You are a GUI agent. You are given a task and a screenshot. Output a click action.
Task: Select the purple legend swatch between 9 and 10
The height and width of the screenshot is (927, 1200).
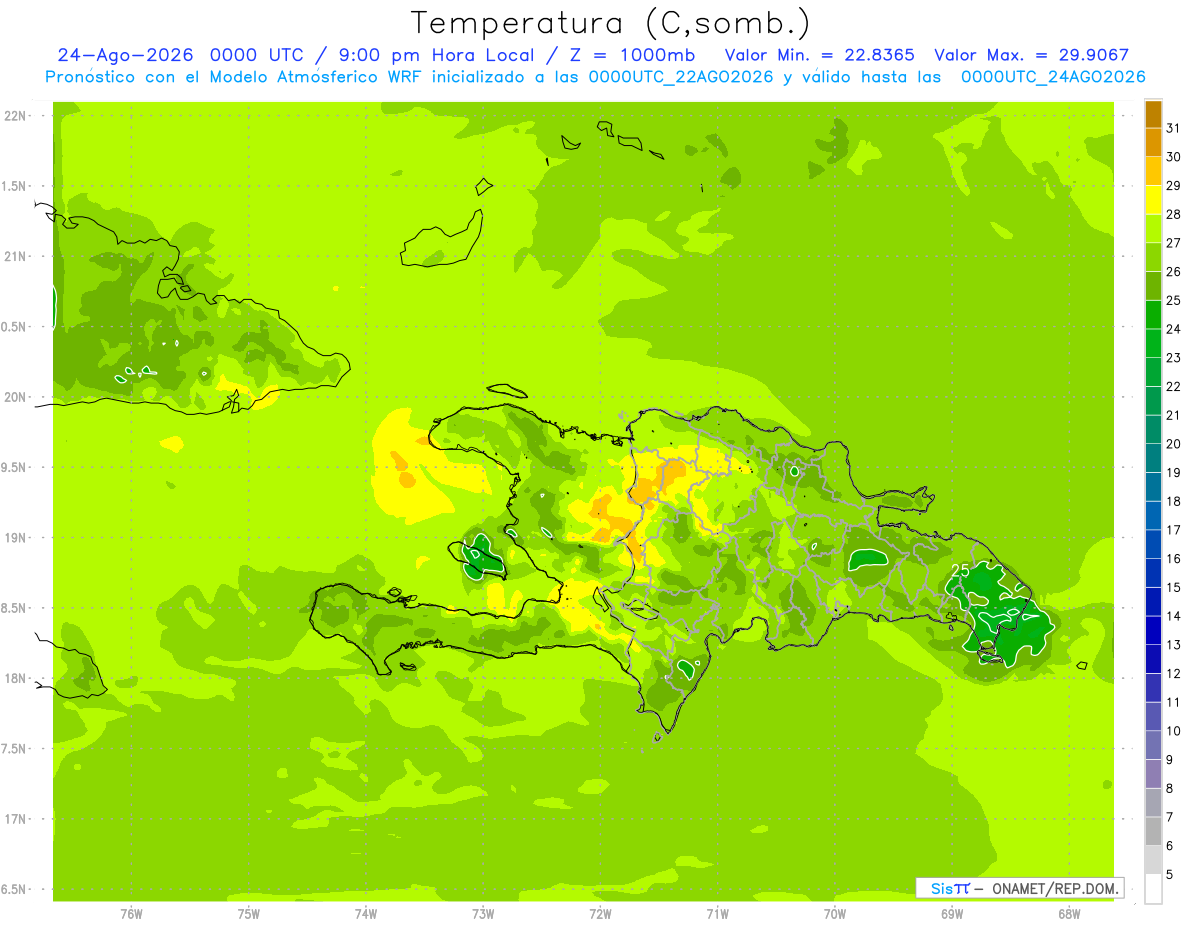pyautogui.click(x=1153, y=745)
